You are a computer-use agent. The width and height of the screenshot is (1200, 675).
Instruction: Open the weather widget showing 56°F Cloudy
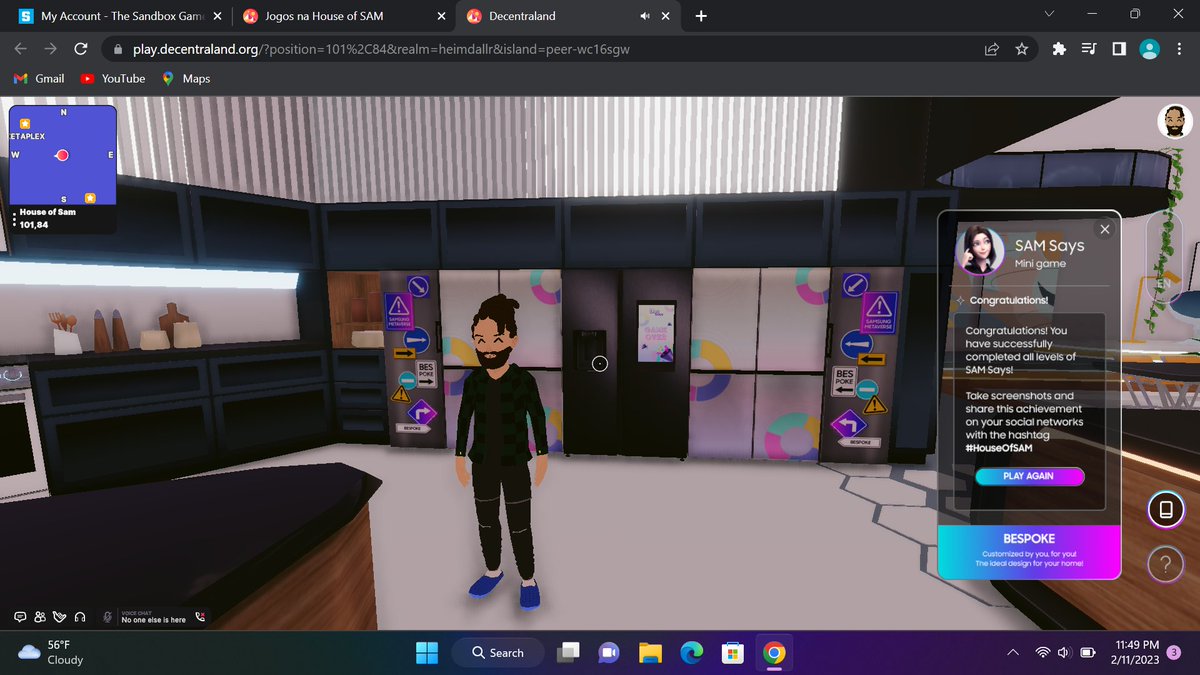[50, 652]
